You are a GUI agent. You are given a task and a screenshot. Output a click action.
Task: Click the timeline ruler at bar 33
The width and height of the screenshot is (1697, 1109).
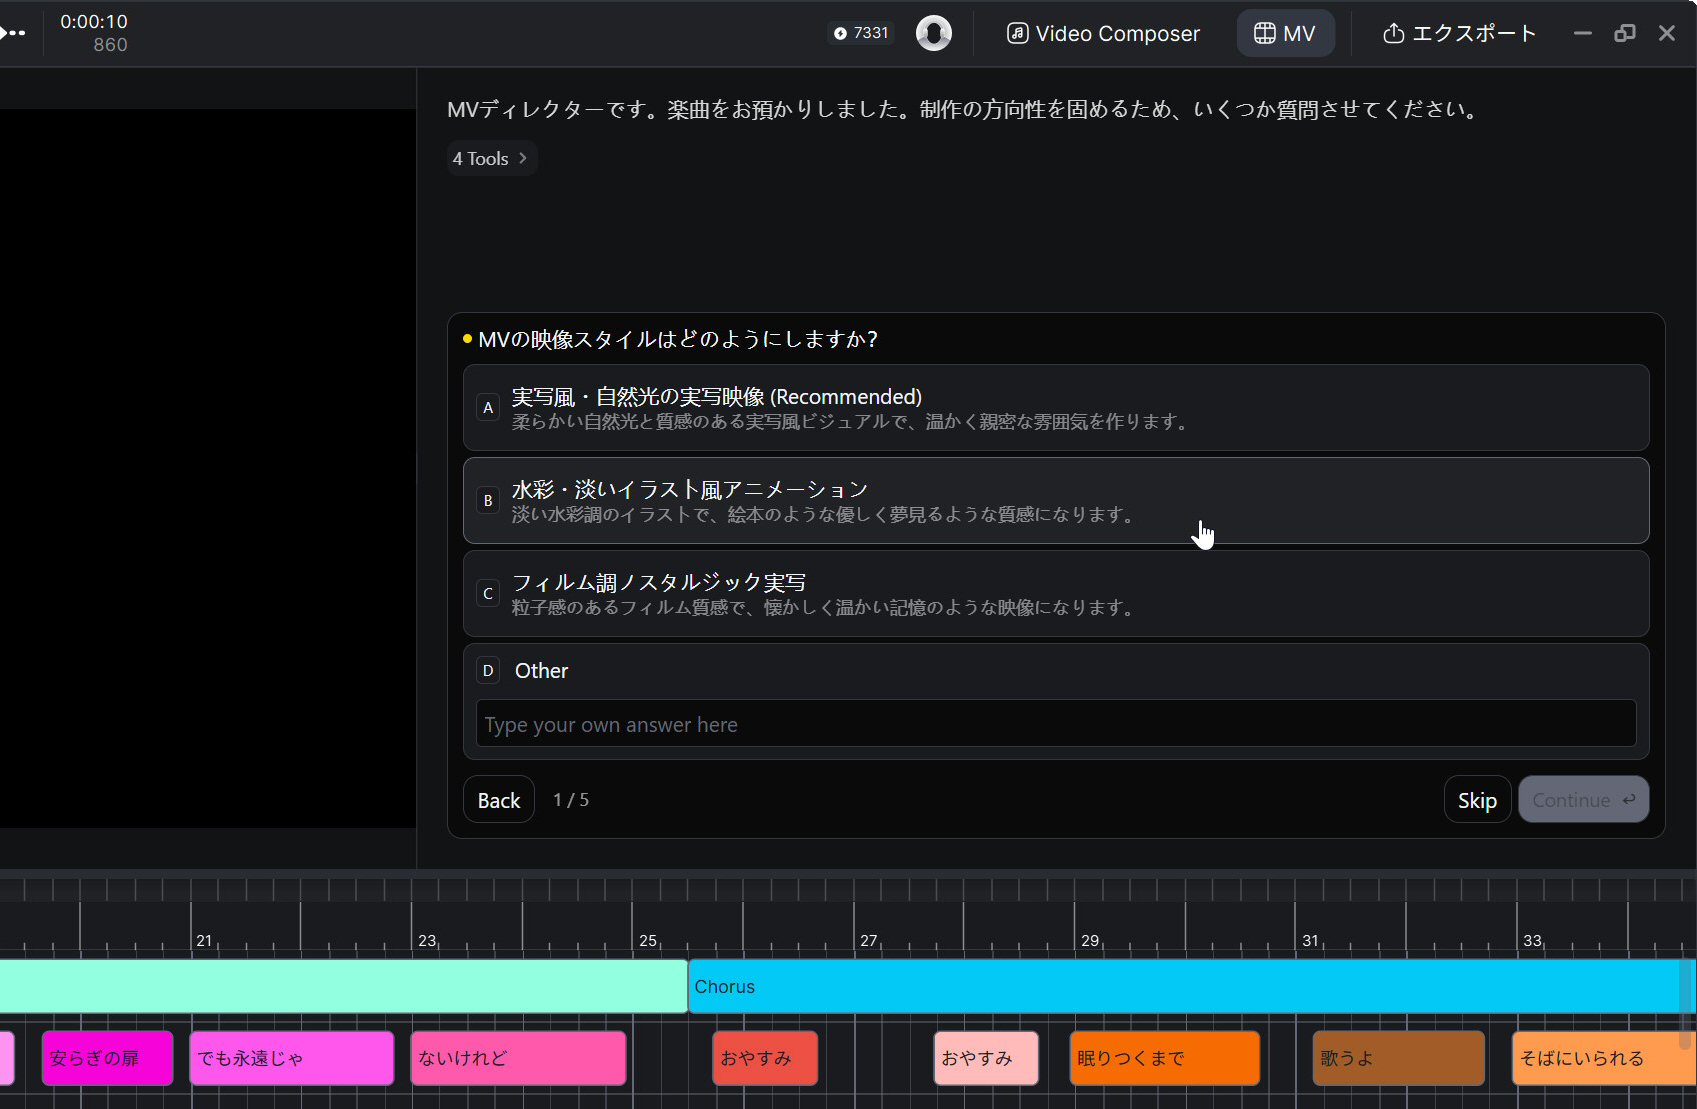tap(1532, 940)
